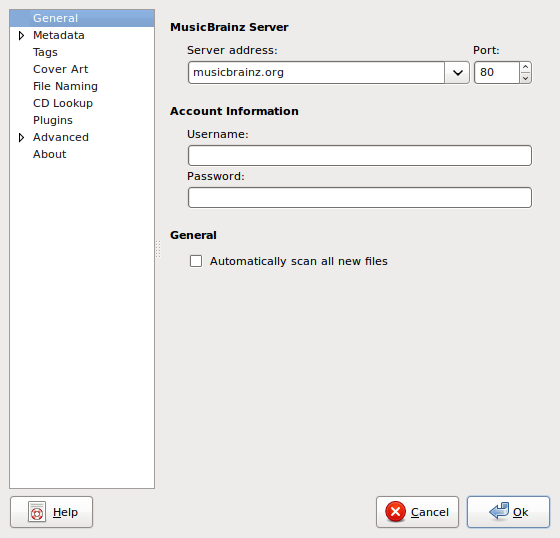Click inside the Port number field

[497, 73]
